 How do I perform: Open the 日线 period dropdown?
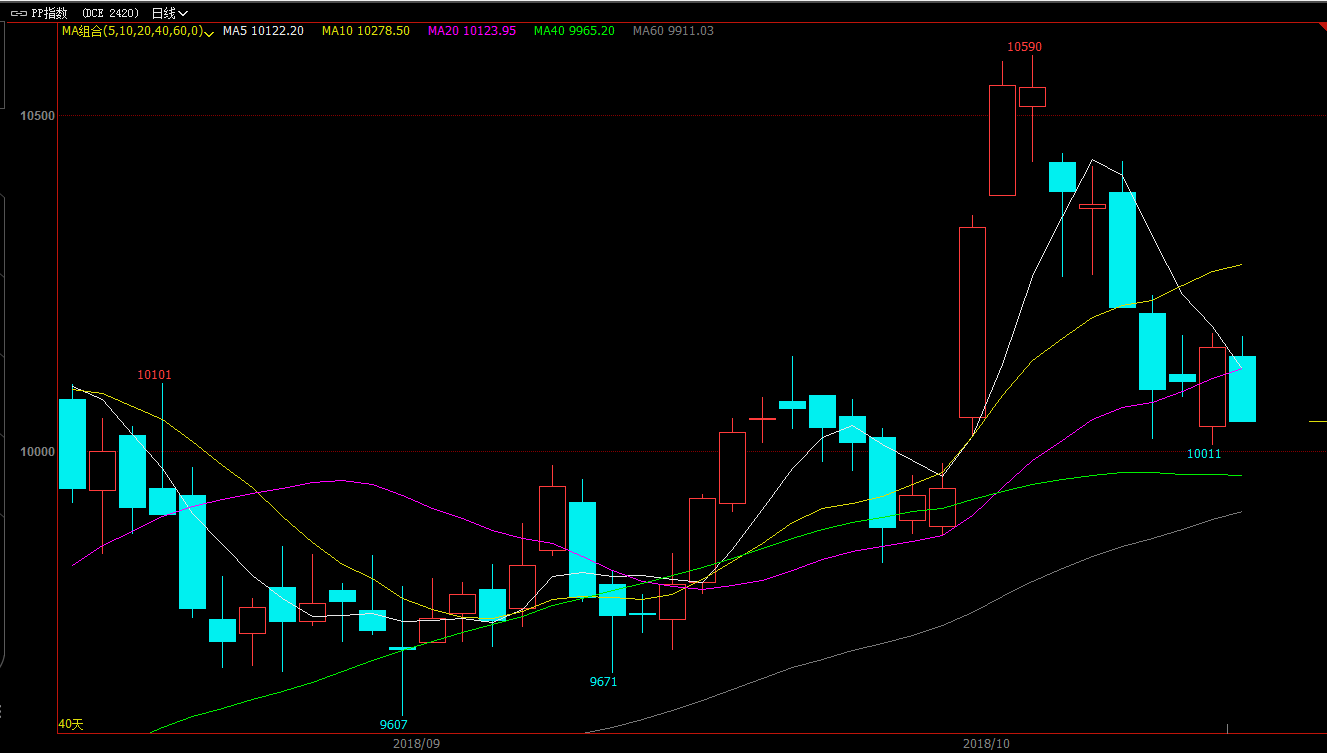tap(169, 13)
